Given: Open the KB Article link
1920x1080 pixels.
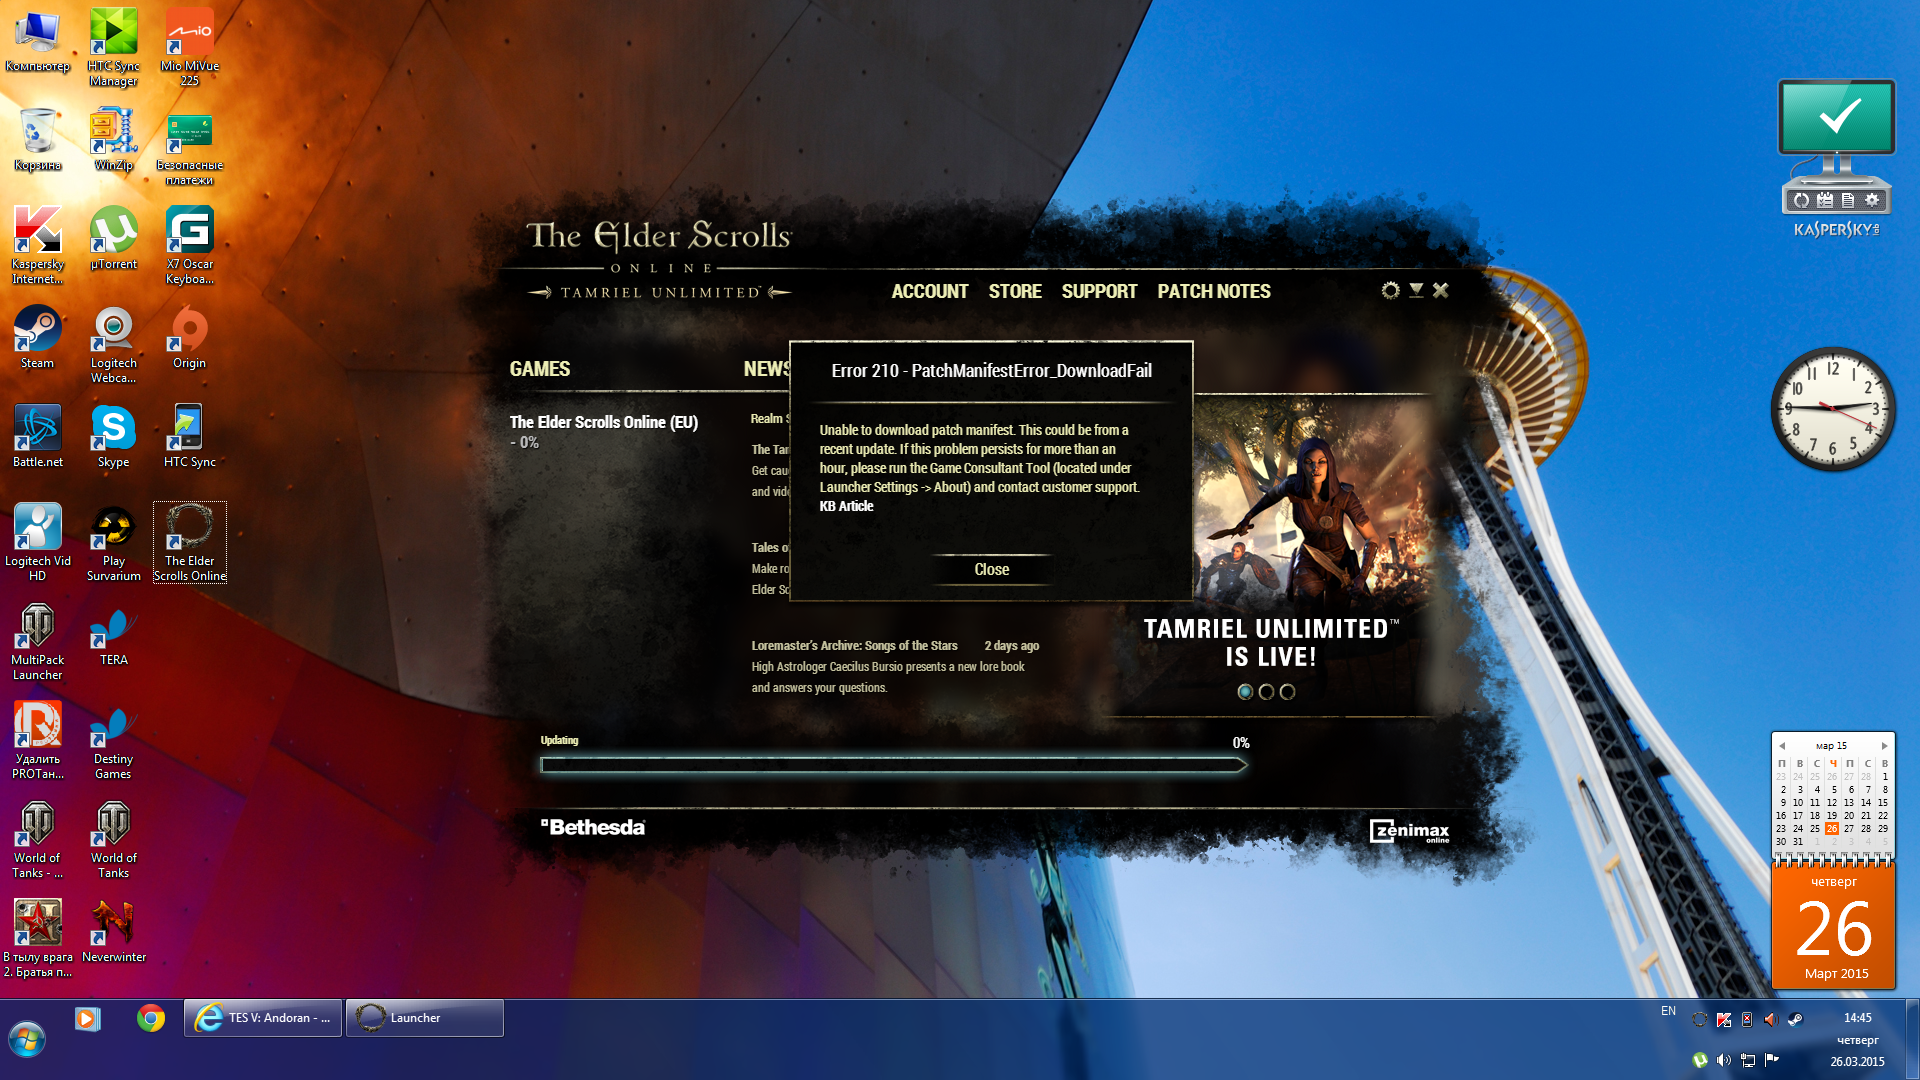Looking at the screenshot, I should 846,506.
